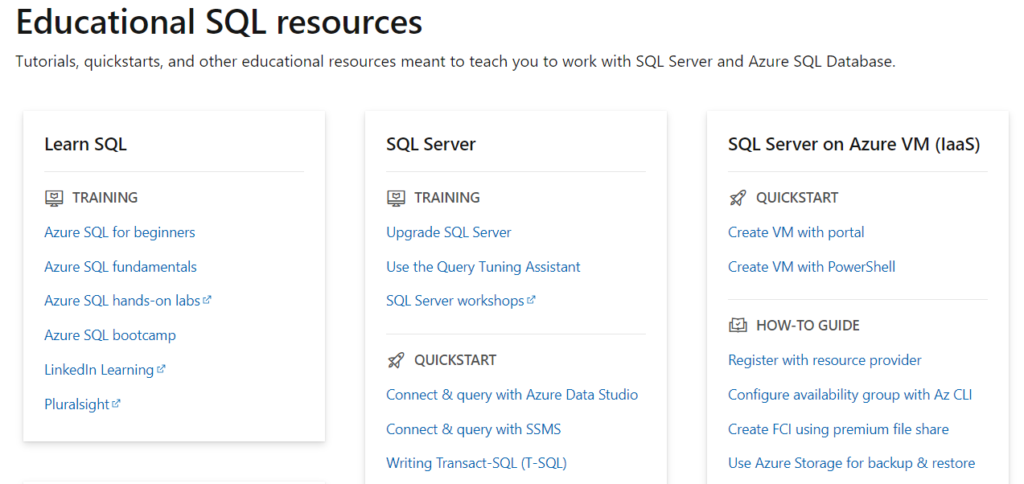
Task: Click external-link icon after SQL Server workshops
Action: tap(531, 300)
